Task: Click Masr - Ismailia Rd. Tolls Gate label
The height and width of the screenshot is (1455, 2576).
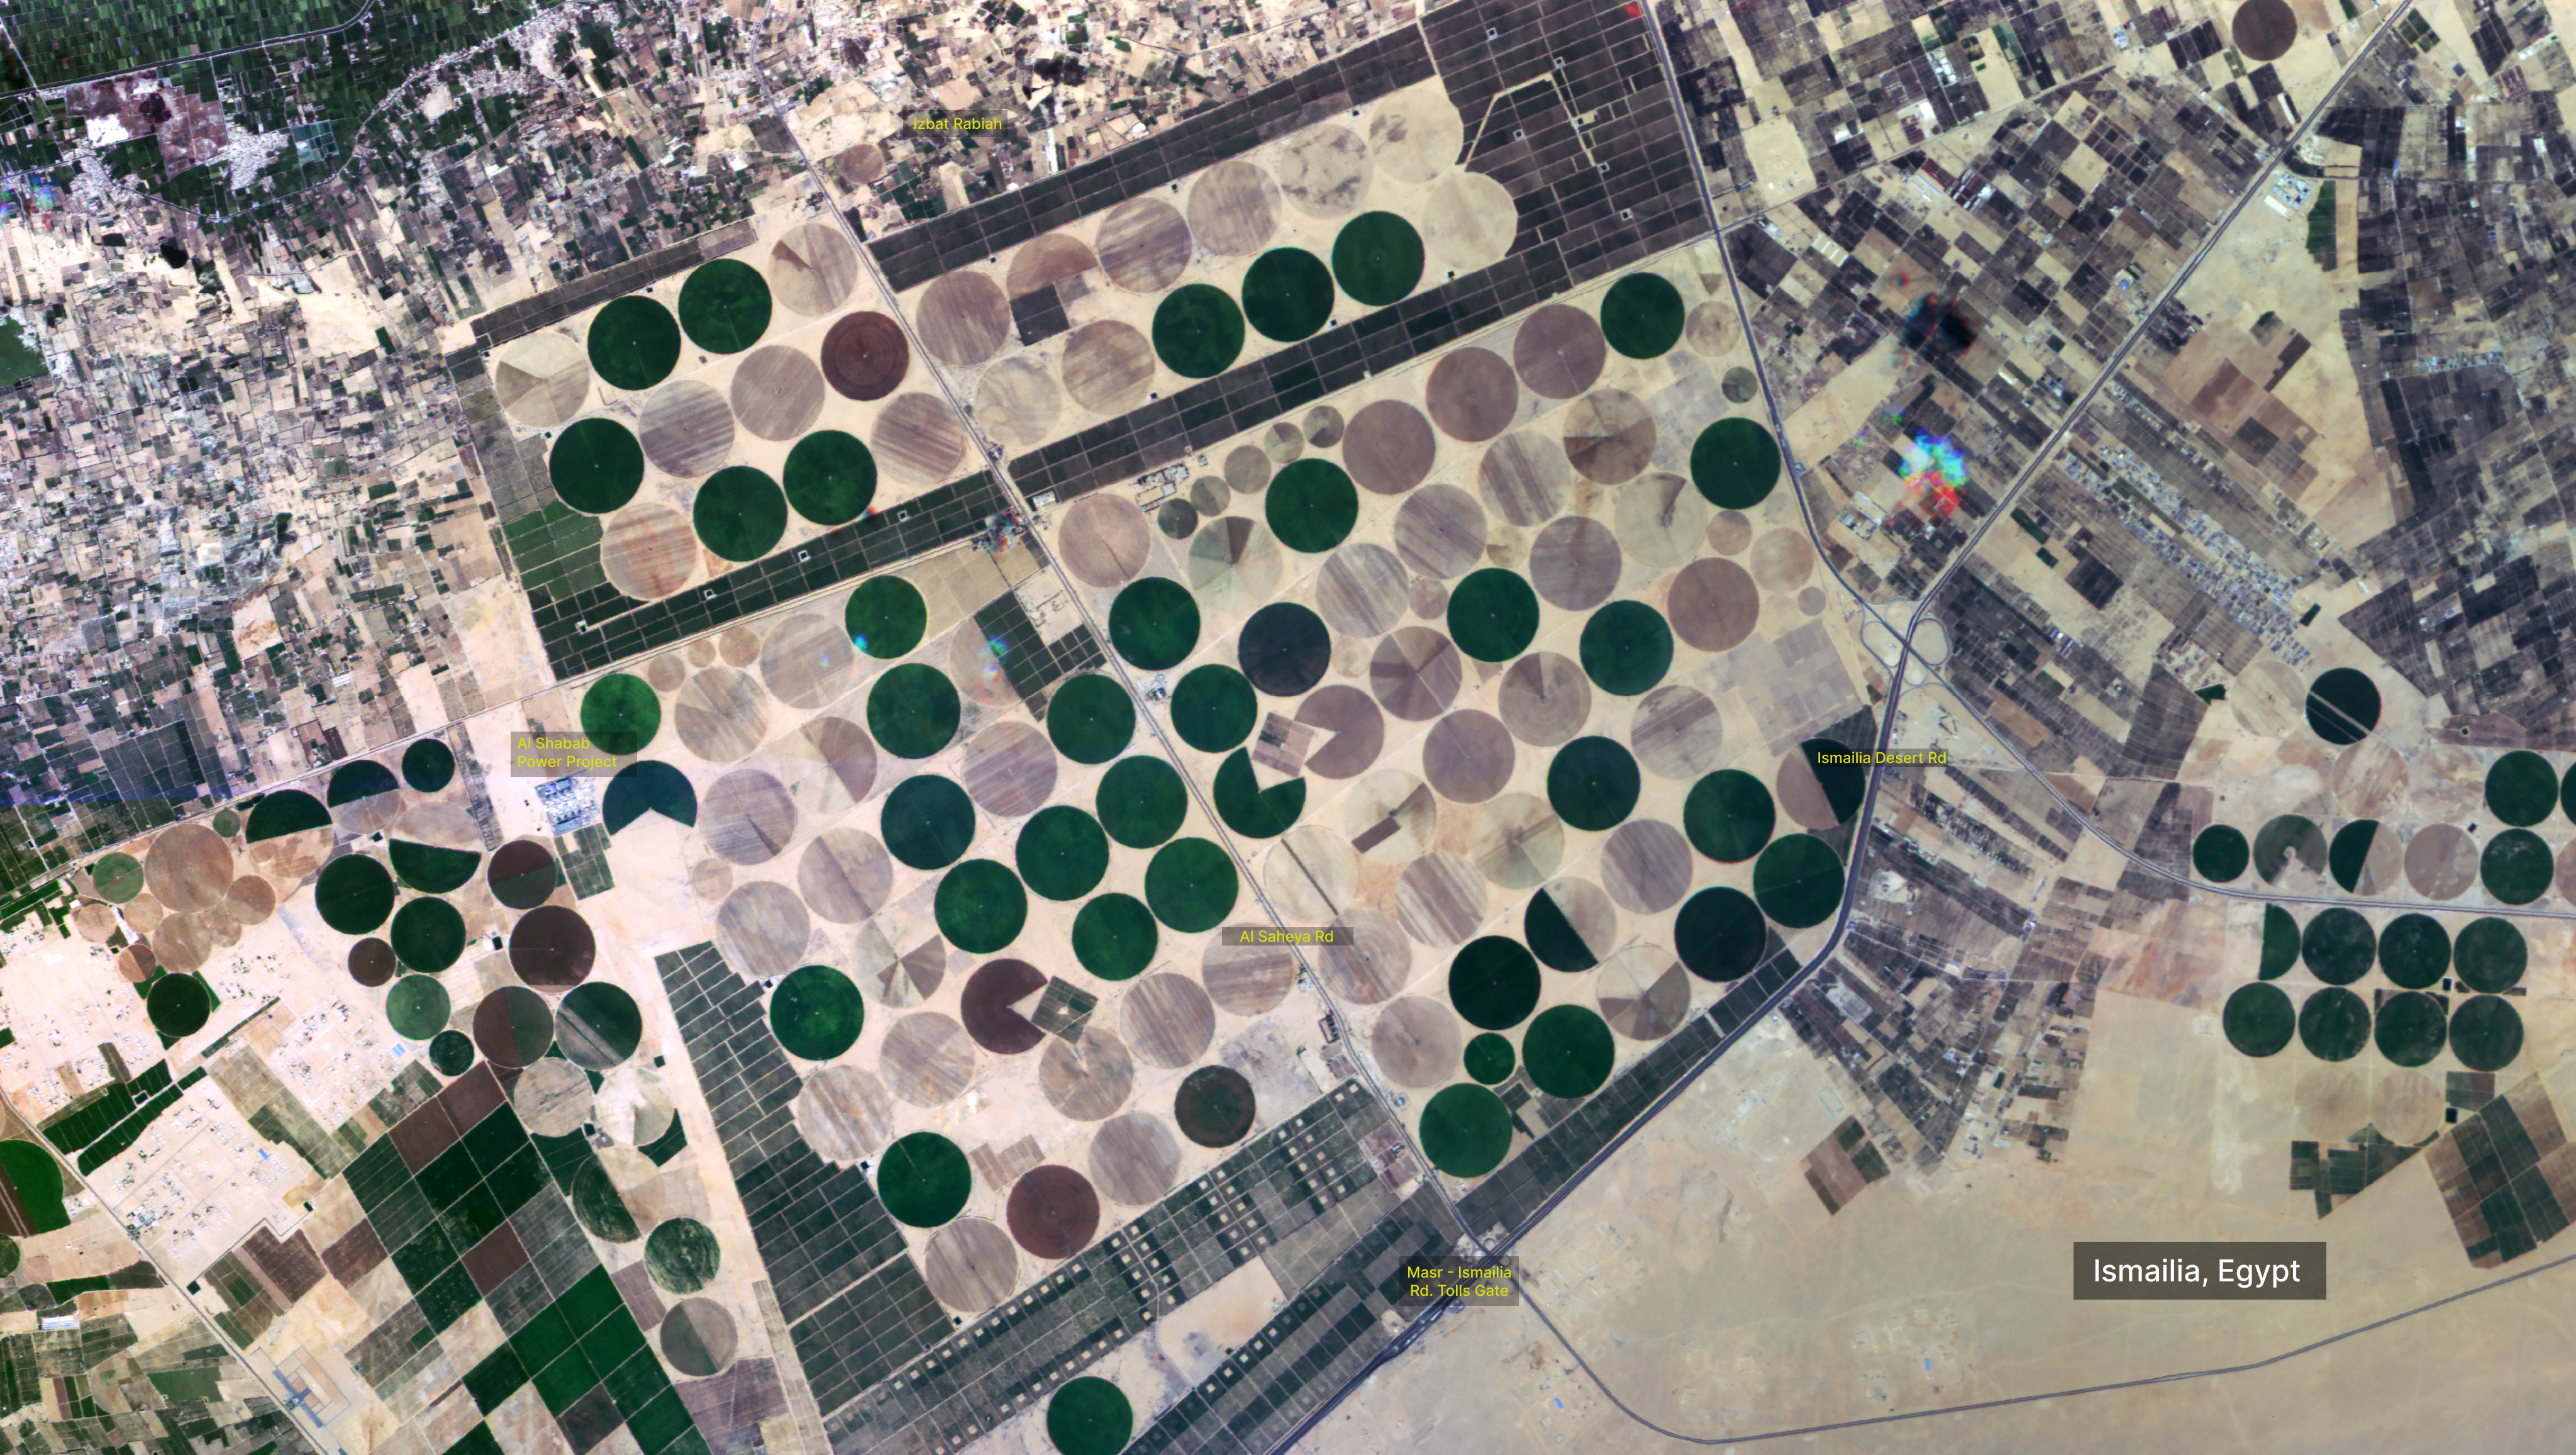Action: tap(1459, 1281)
